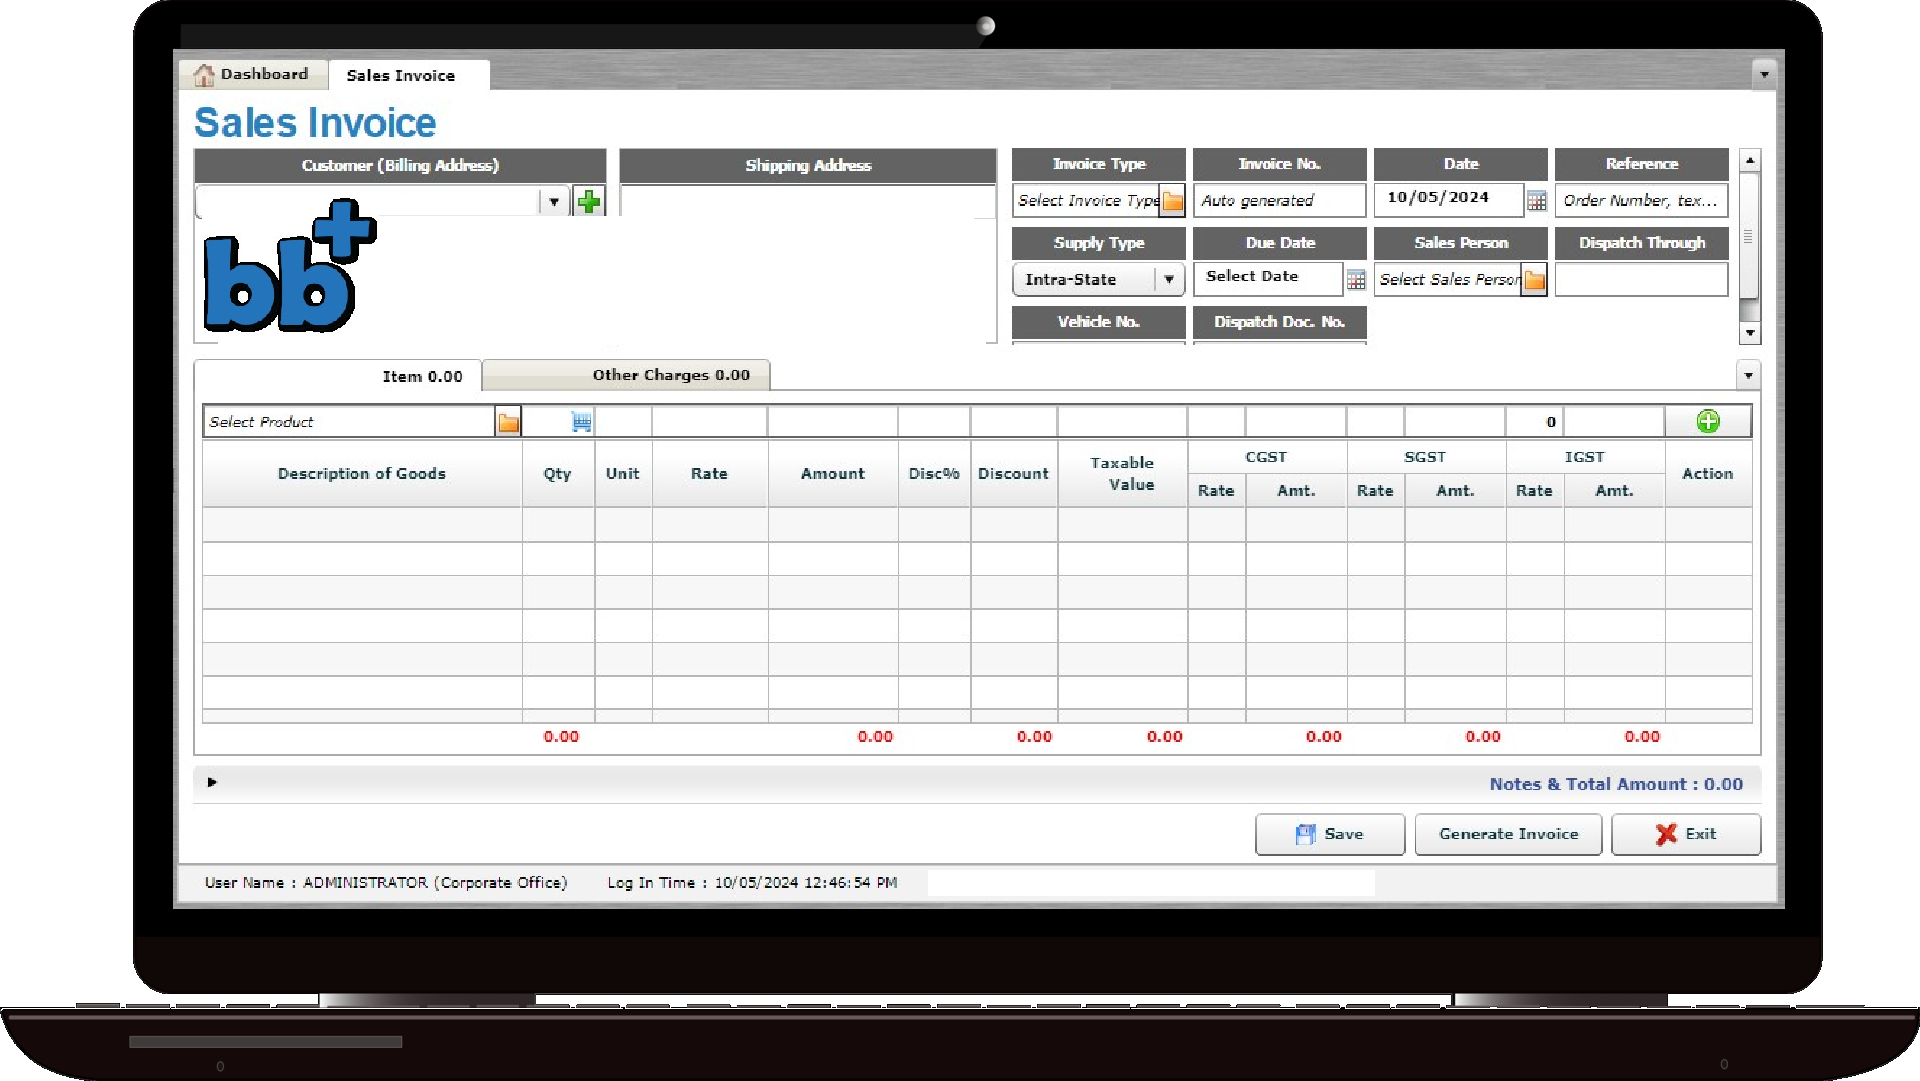Select the Sales Invoice tab
1920x1081 pixels.
(x=400, y=76)
